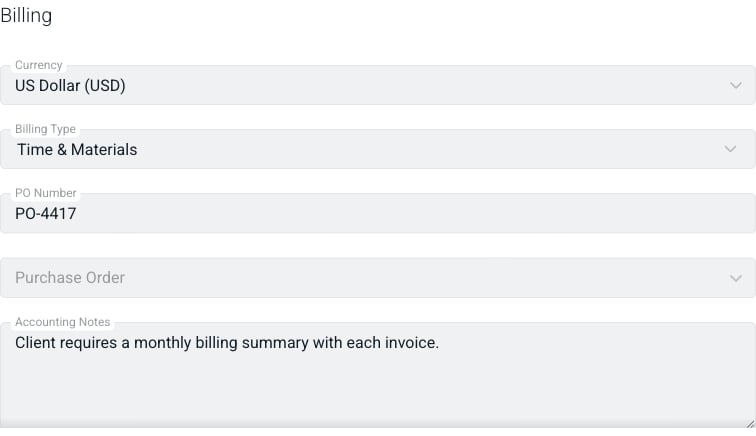
Task: Click the Billing Type chevron arrow
Action: click(730, 149)
